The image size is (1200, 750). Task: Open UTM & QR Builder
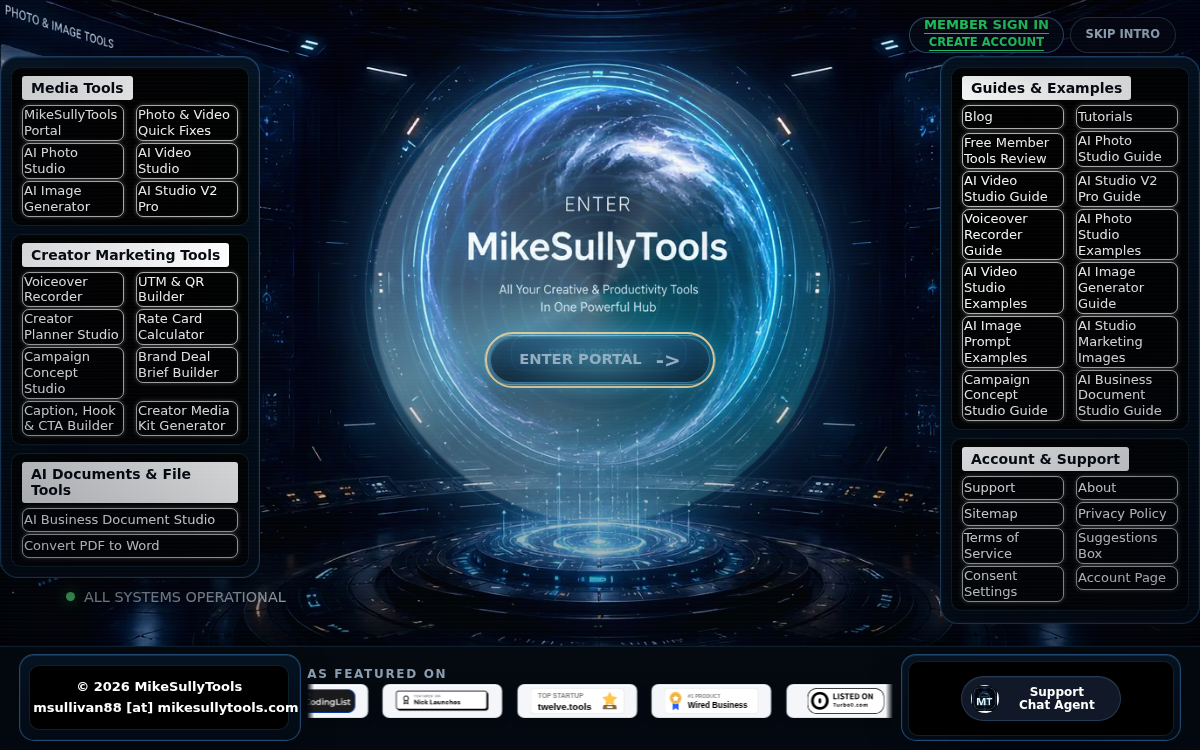point(187,289)
